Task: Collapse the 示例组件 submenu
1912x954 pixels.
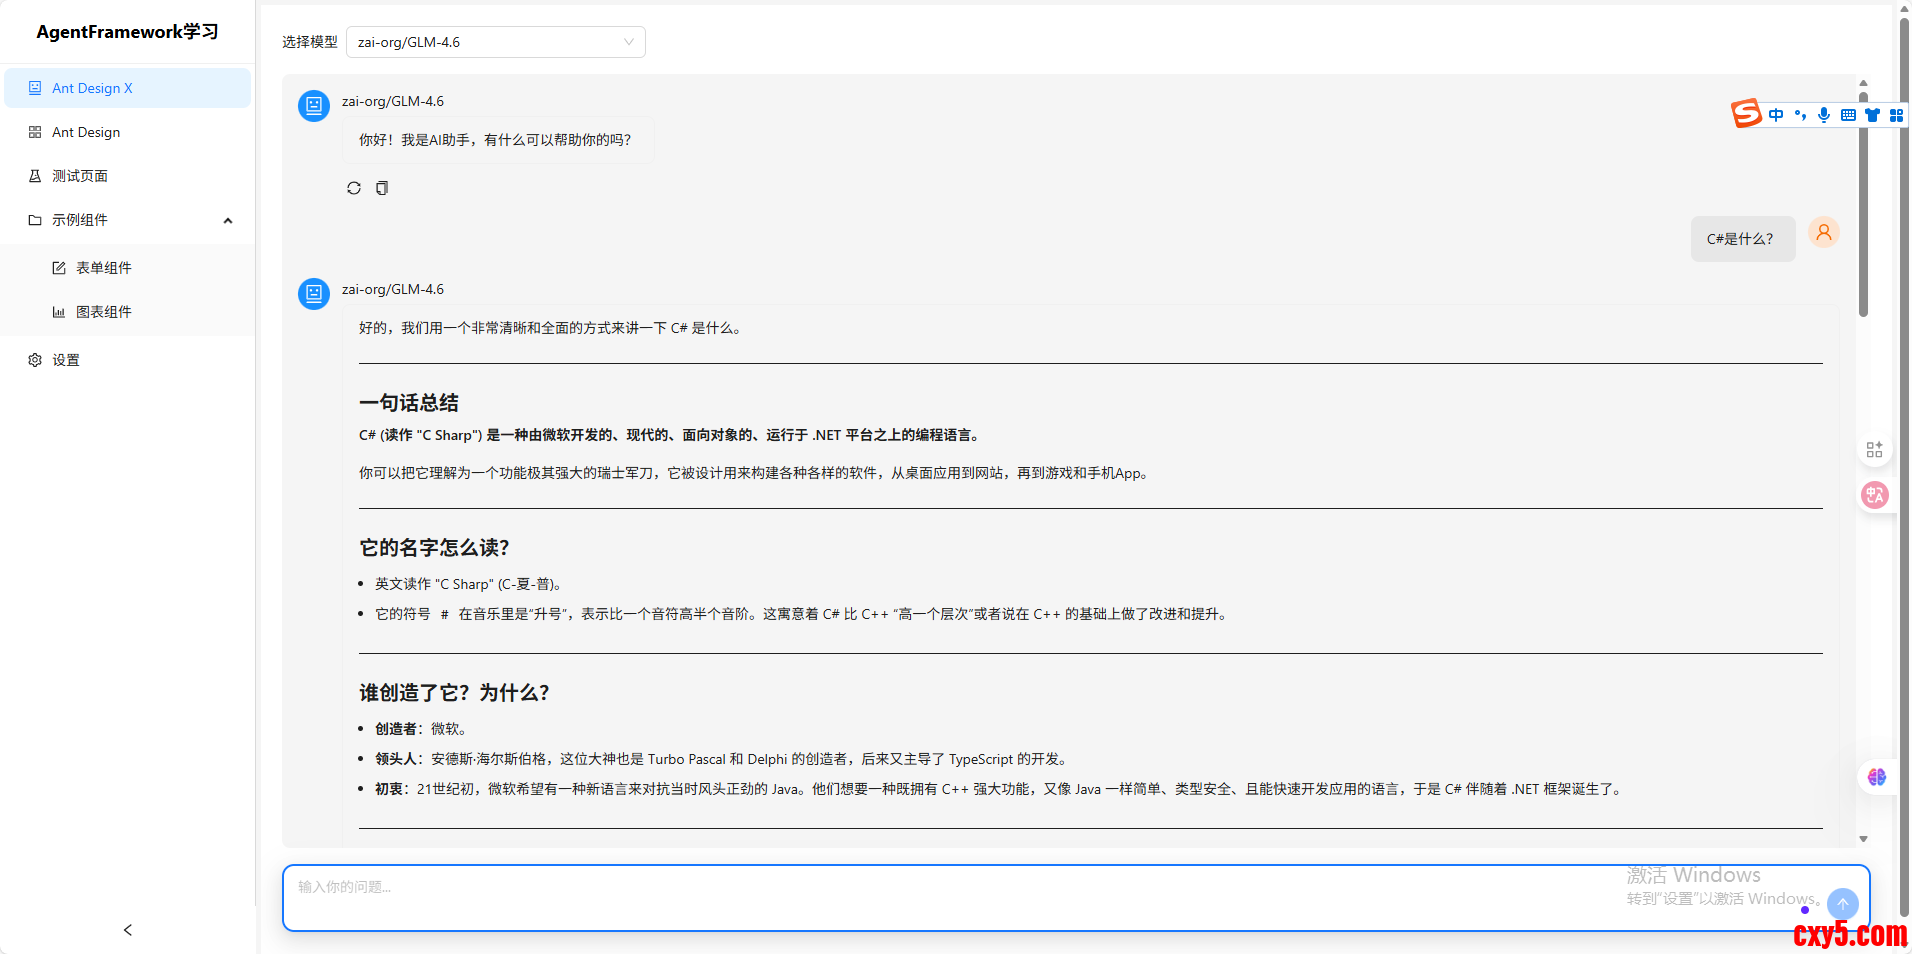Action: [x=128, y=220]
